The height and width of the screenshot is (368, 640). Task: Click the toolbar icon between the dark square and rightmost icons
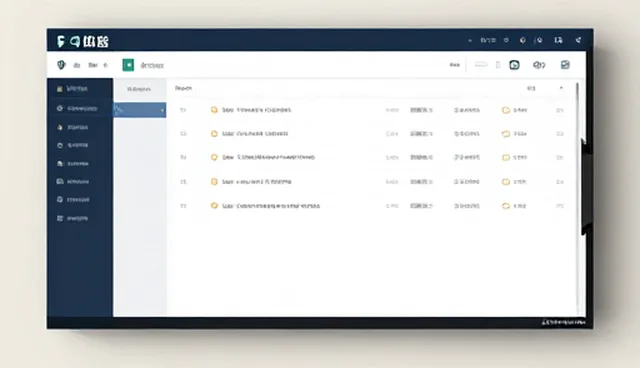coord(539,65)
